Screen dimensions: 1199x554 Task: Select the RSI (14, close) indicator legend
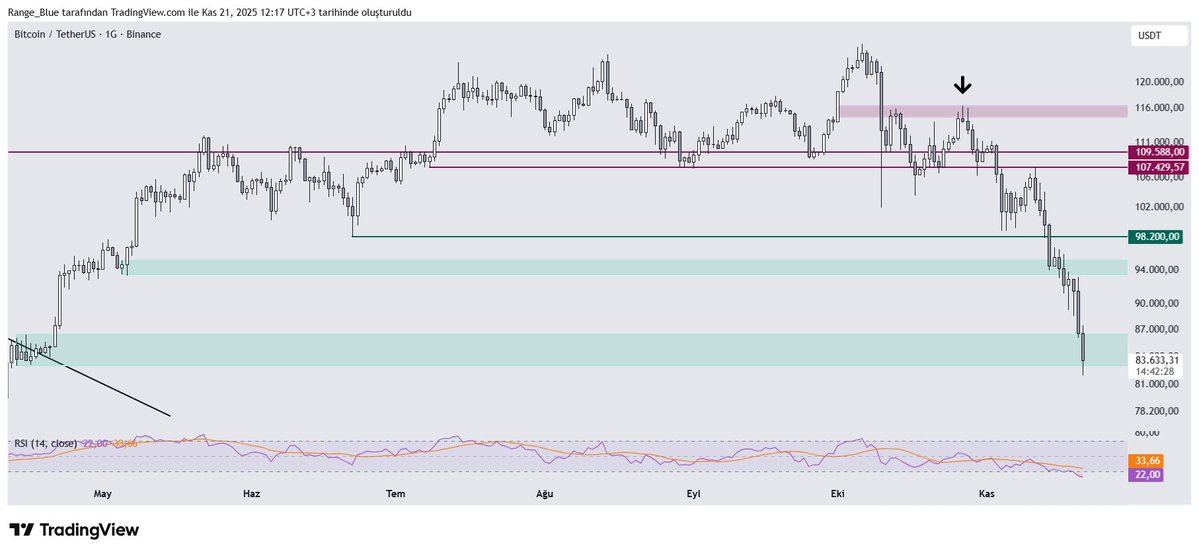pyautogui.click(x=45, y=443)
